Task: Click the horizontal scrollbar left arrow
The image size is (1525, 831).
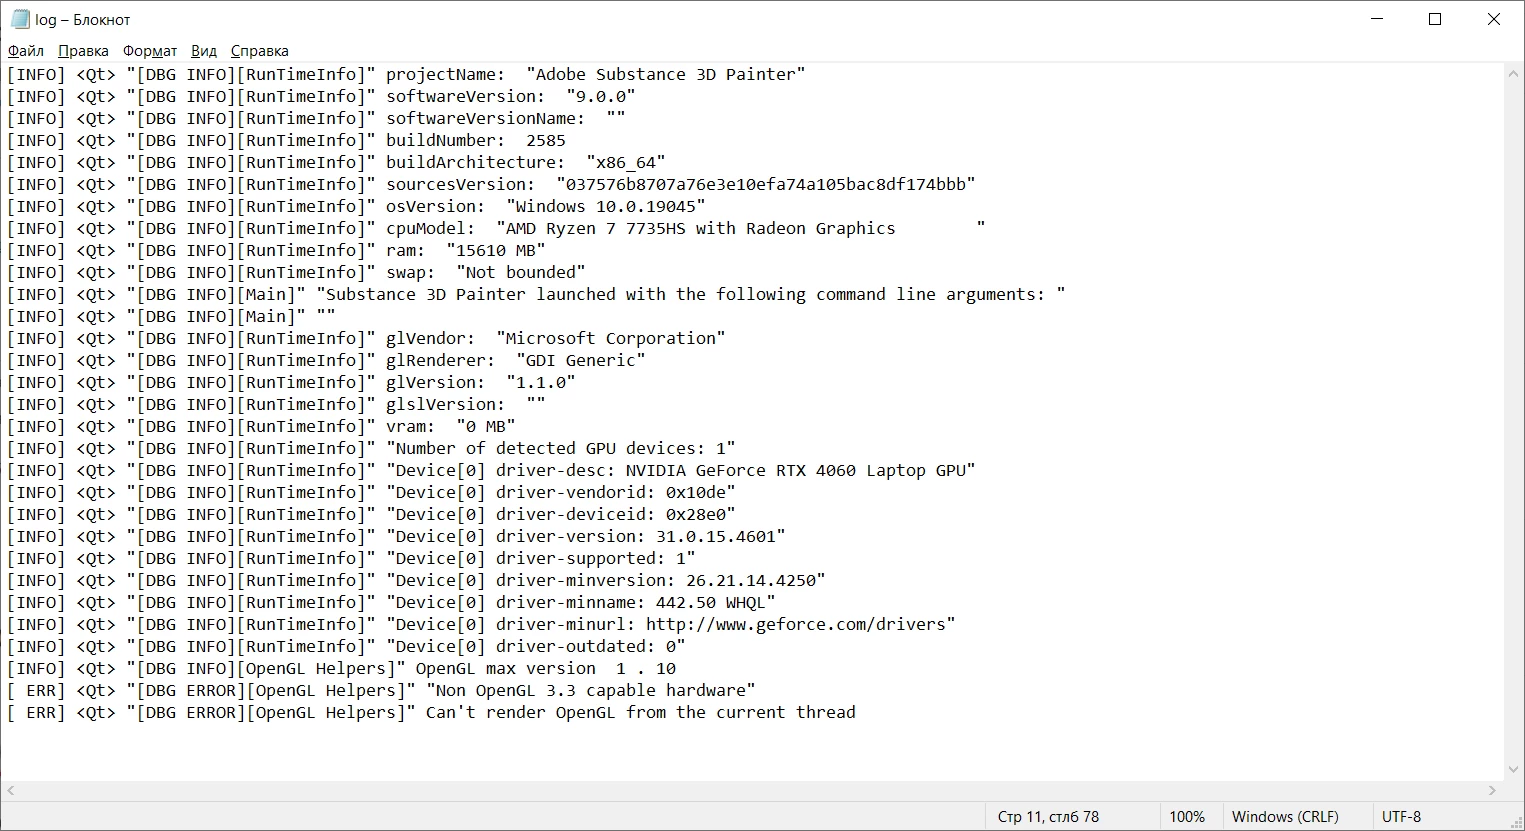Action: tap(10, 790)
